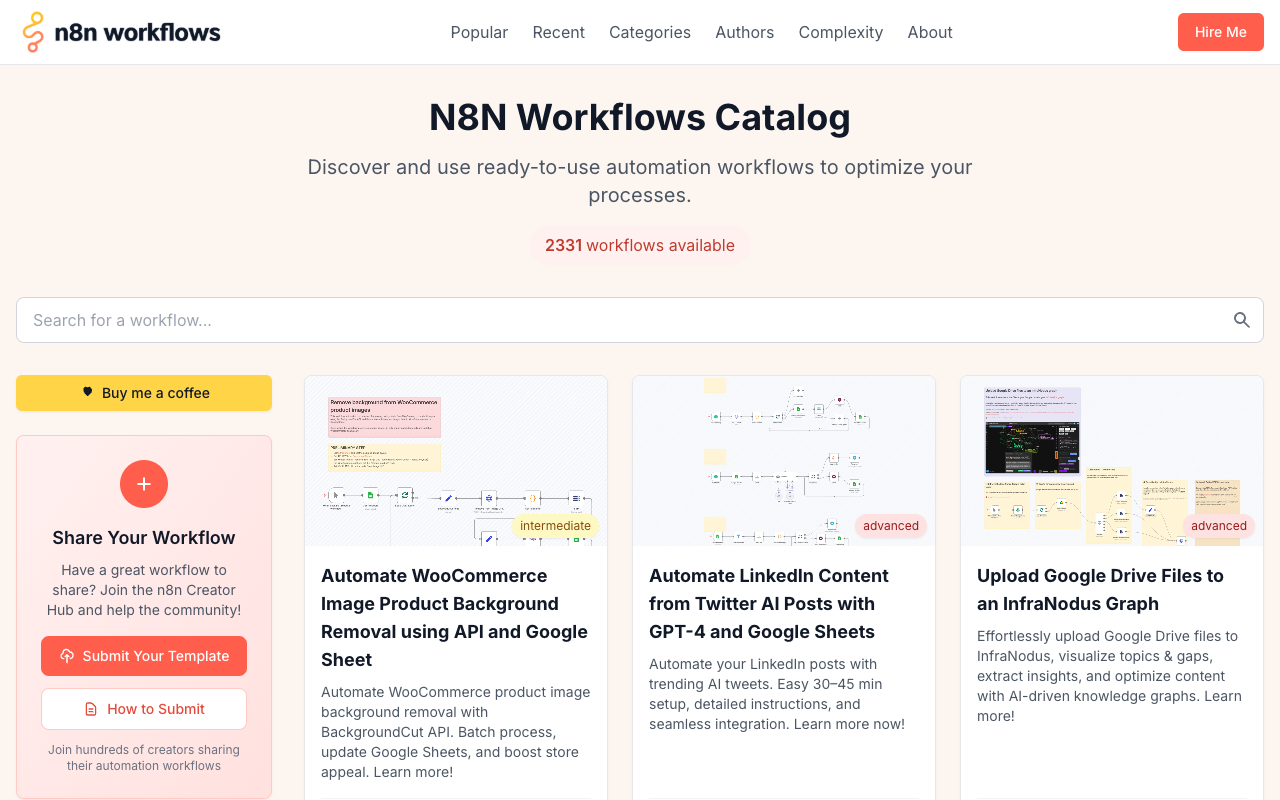
Task: Open the Authors nav item
Action: (744, 32)
